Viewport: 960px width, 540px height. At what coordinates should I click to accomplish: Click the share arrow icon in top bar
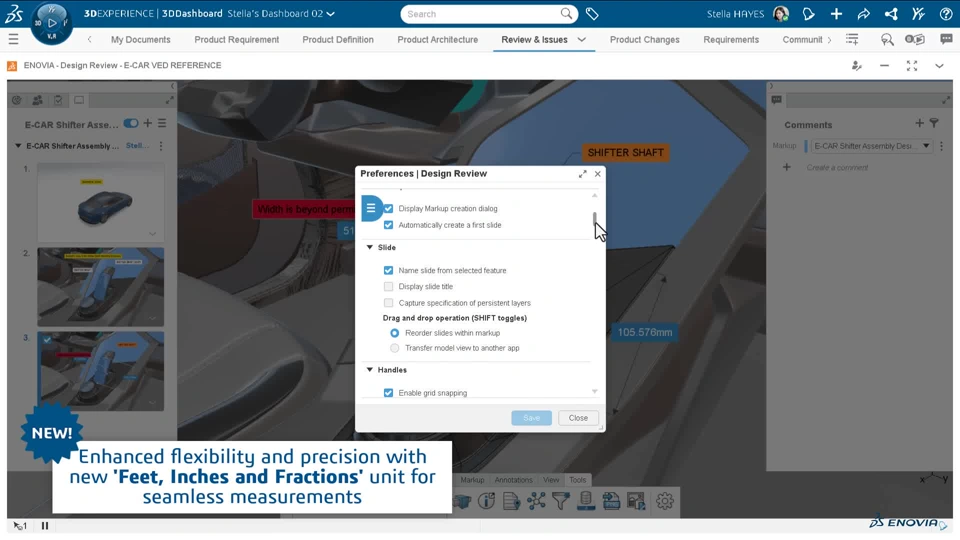click(863, 13)
